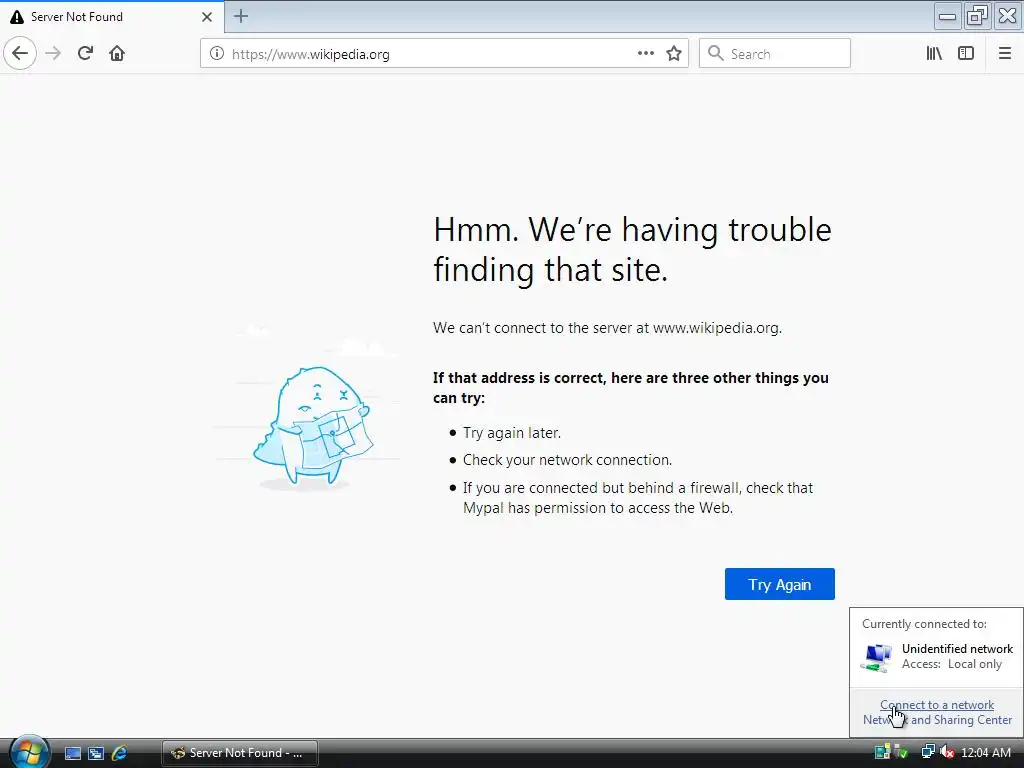Image resolution: width=1024 pixels, height=768 pixels.
Task: Click Unidentified network entry
Action: click(936, 656)
